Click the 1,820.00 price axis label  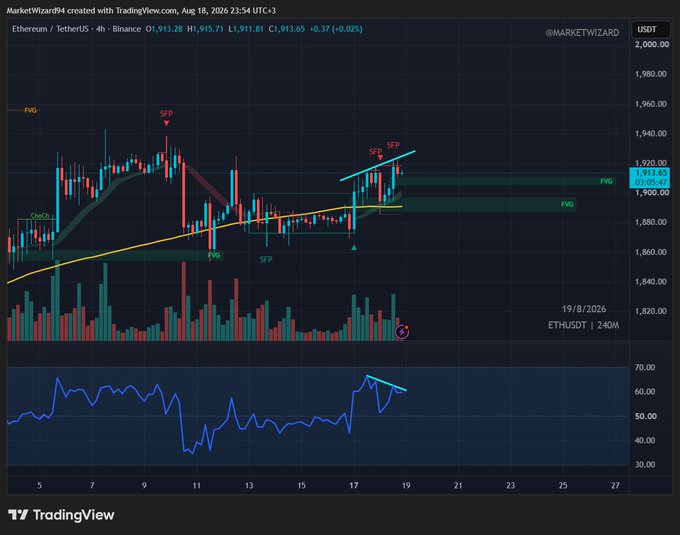point(651,311)
